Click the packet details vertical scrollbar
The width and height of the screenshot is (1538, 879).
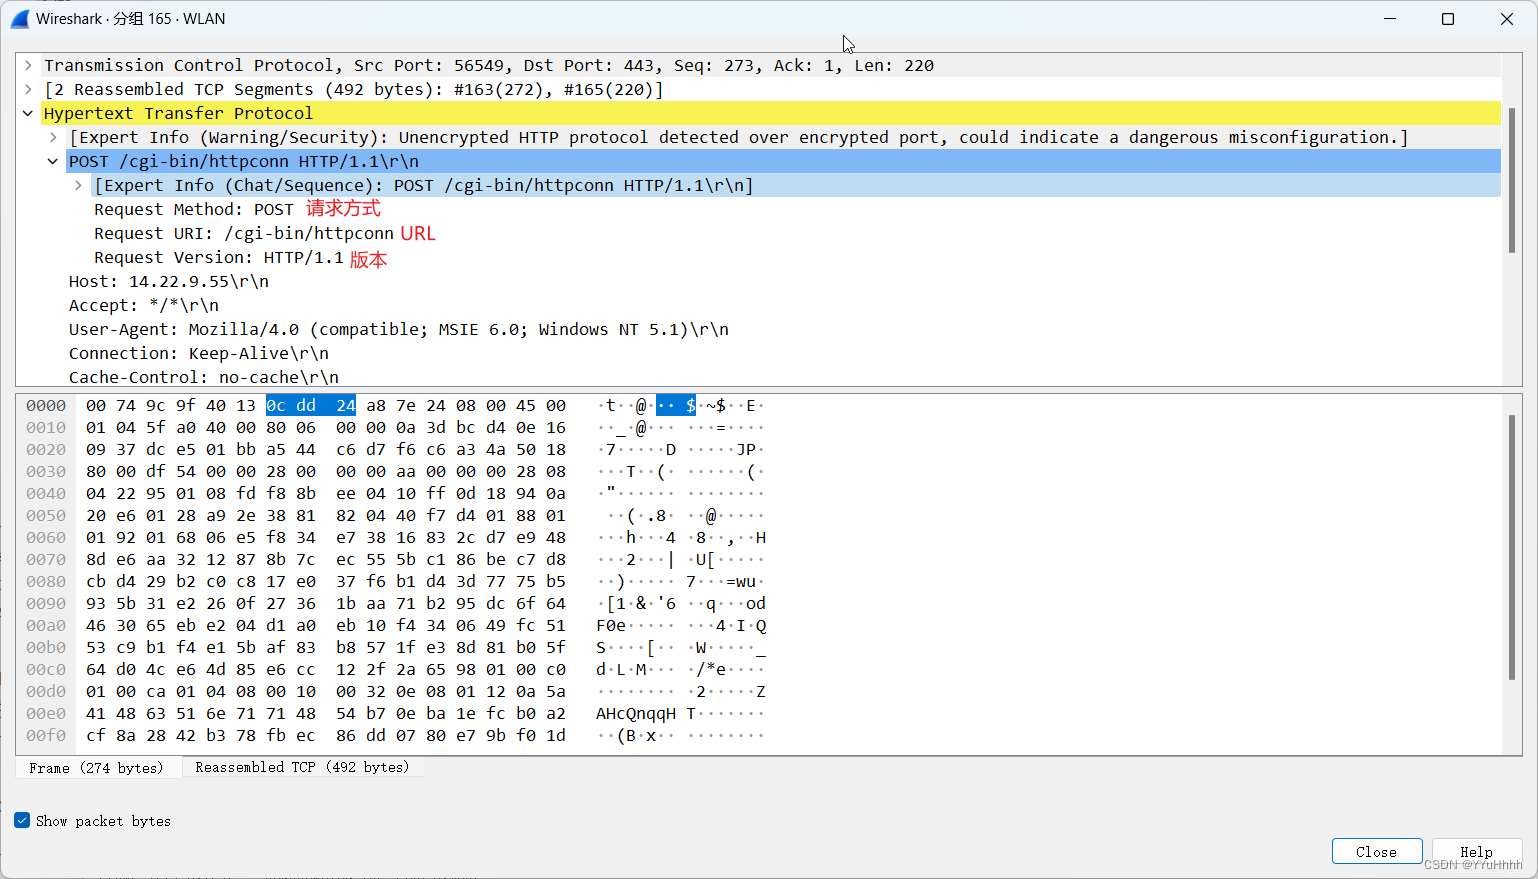[1511, 180]
